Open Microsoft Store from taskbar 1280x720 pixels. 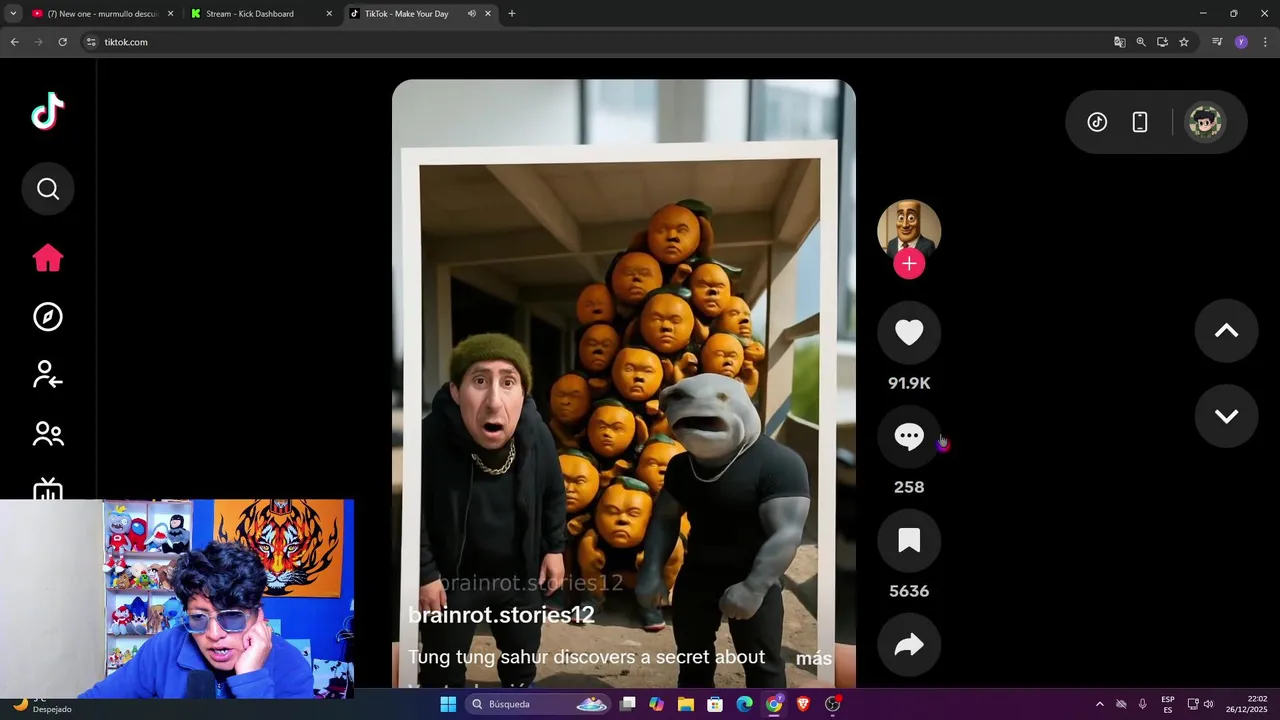(715, 704)
